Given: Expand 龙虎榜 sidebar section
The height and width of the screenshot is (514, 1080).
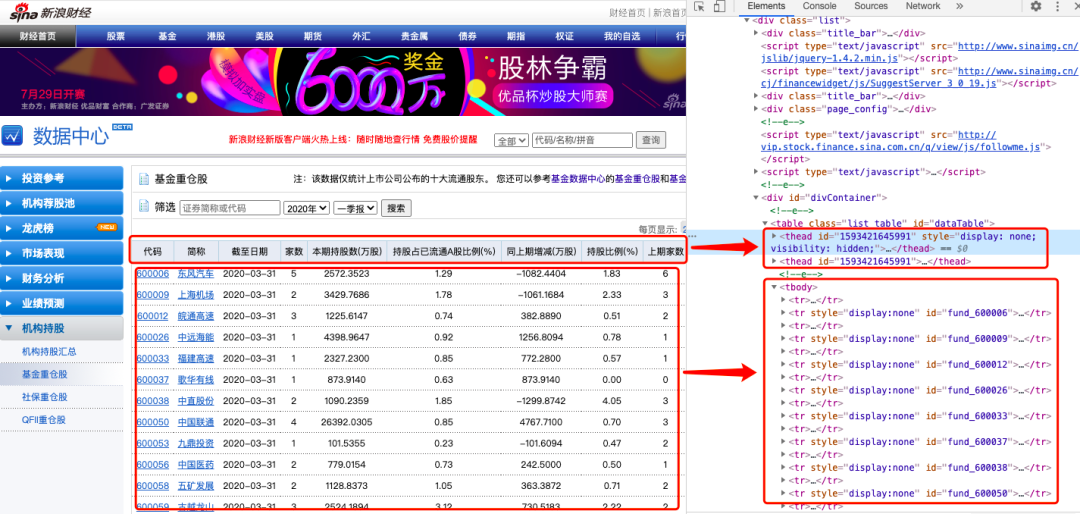Looking at the screenshot, I should (x=62, y=228).
